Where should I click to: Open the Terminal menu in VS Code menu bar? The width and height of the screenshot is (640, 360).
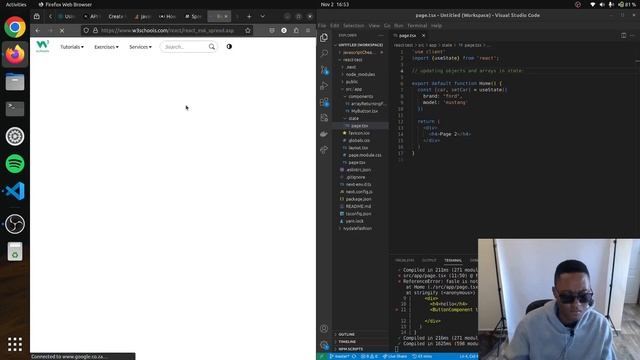(417, 25)
